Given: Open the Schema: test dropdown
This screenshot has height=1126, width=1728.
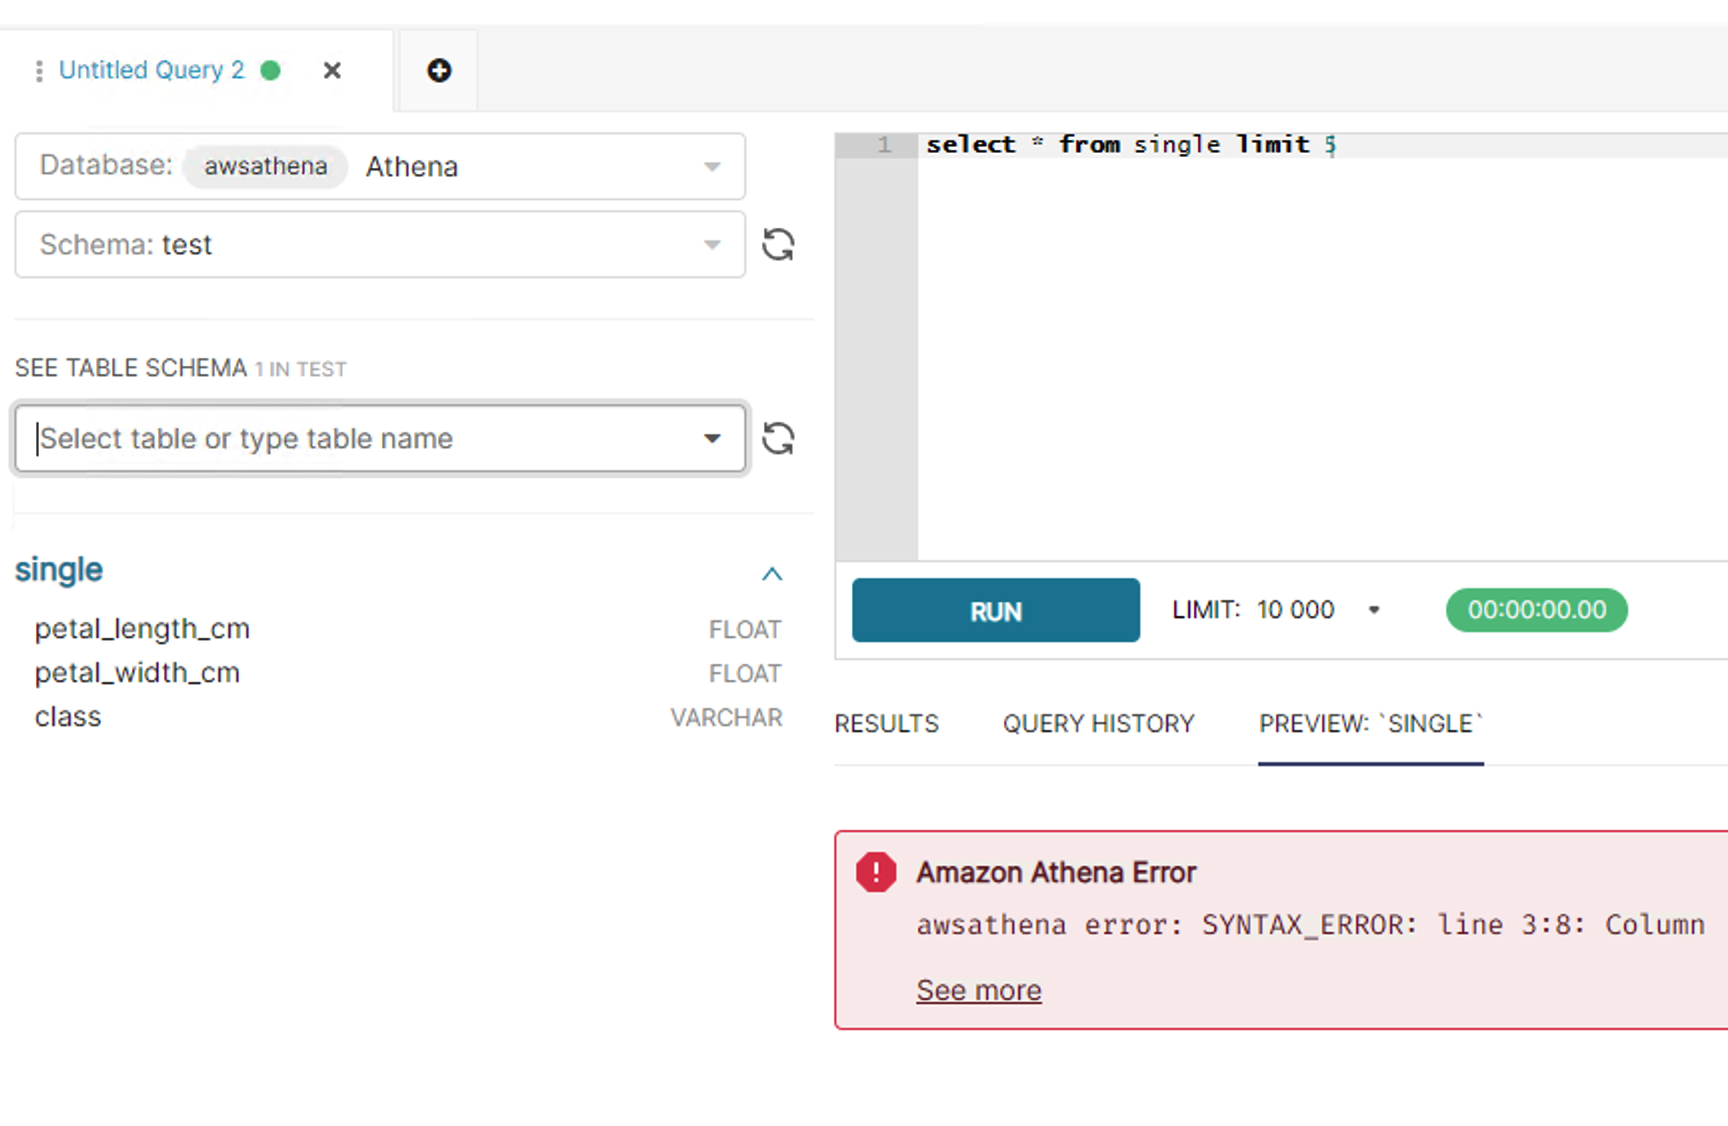Looking at the screenshot, I should click(x=711, y=244).
